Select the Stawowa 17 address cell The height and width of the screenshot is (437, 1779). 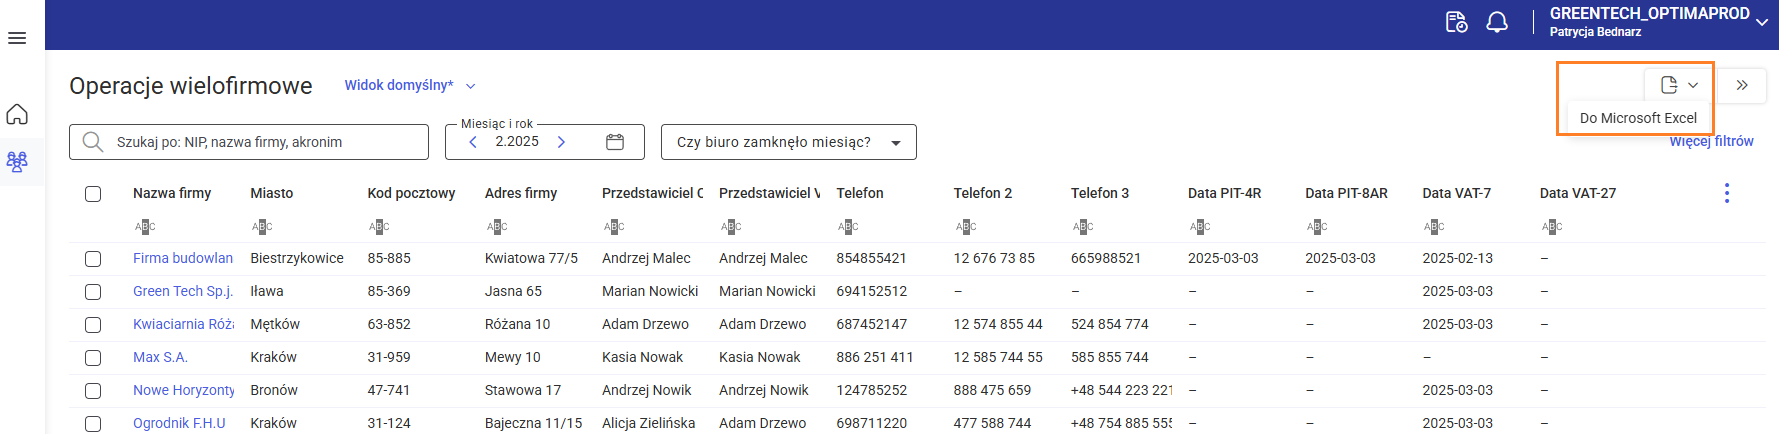[x=523, y=390]
